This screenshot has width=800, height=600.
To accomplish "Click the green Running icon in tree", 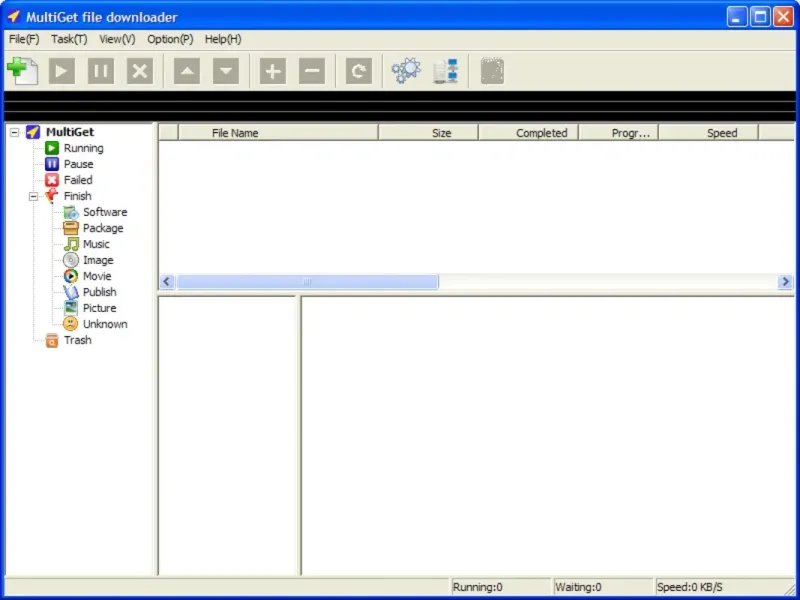I will pos(52,148).
